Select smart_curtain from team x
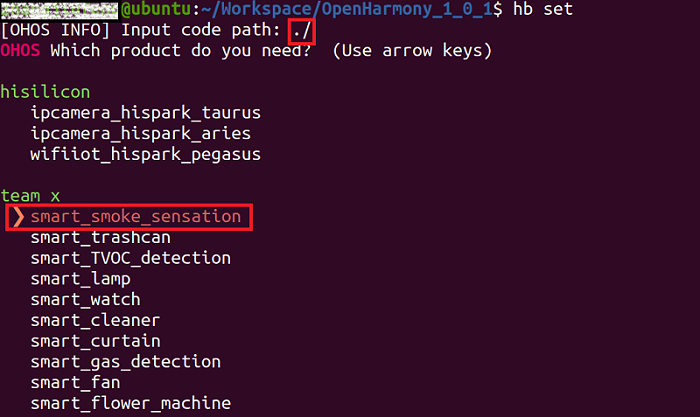 pyautogui.click(x=95, y=341)
